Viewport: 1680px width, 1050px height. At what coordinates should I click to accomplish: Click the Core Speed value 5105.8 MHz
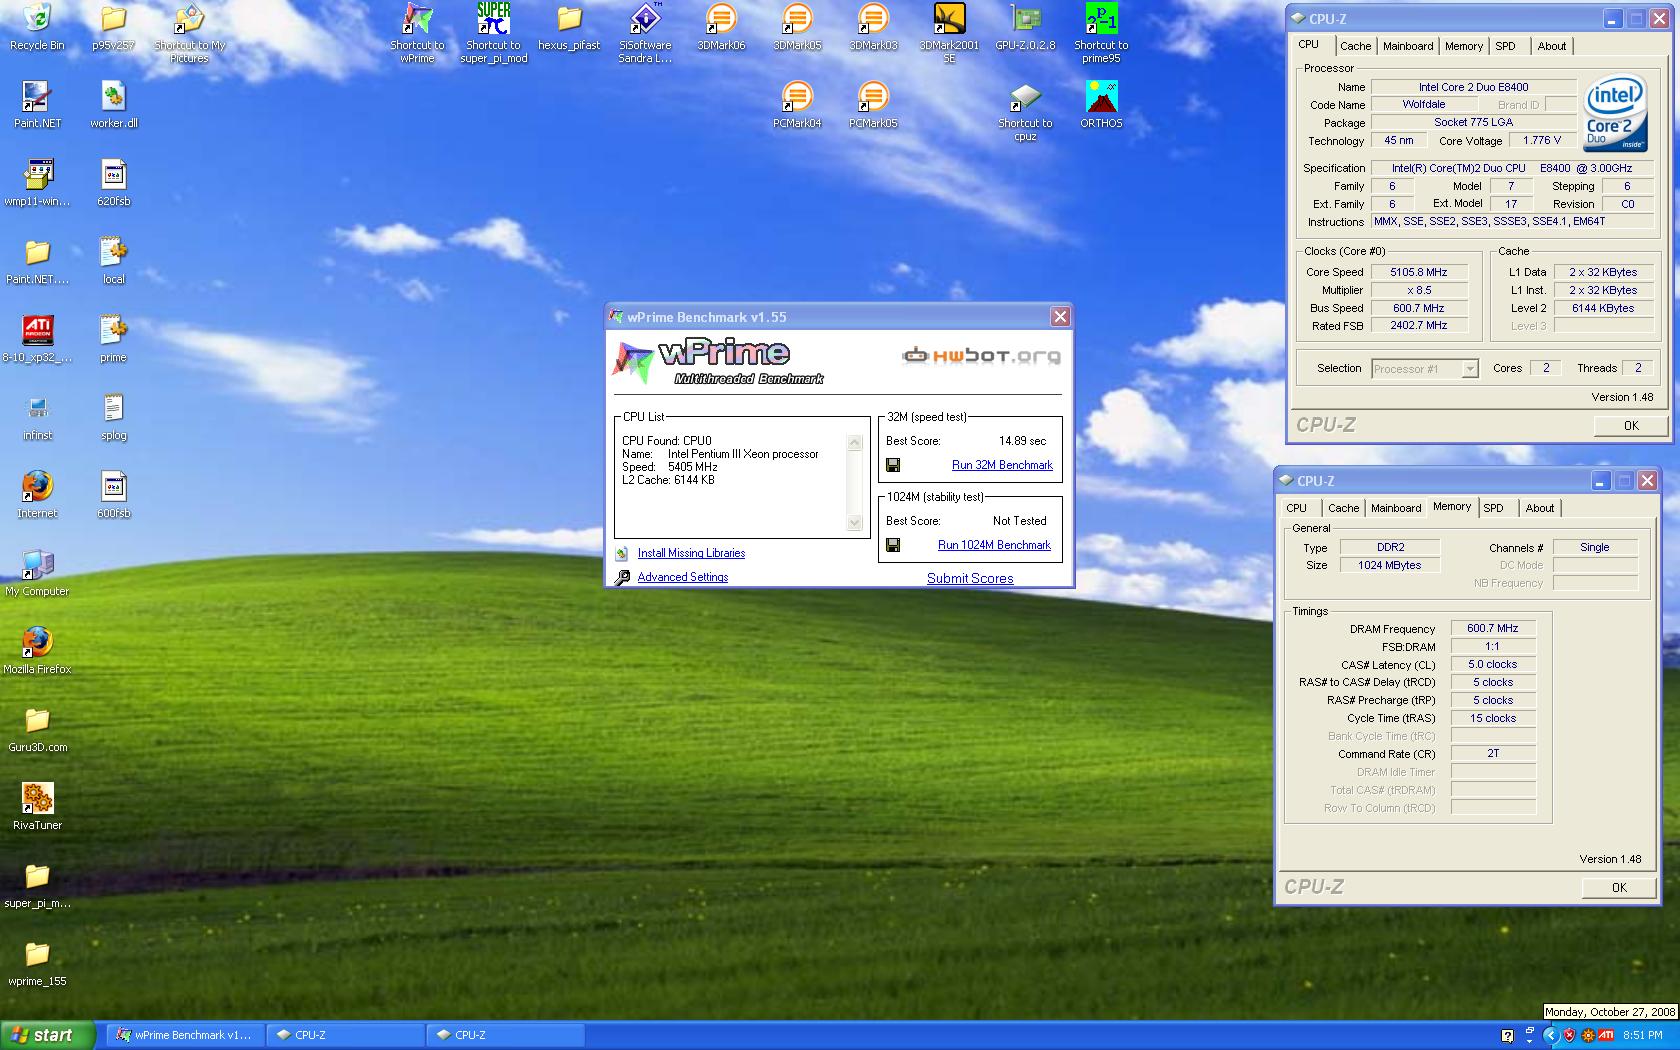pyautogui.click(x=1418, y=272)
